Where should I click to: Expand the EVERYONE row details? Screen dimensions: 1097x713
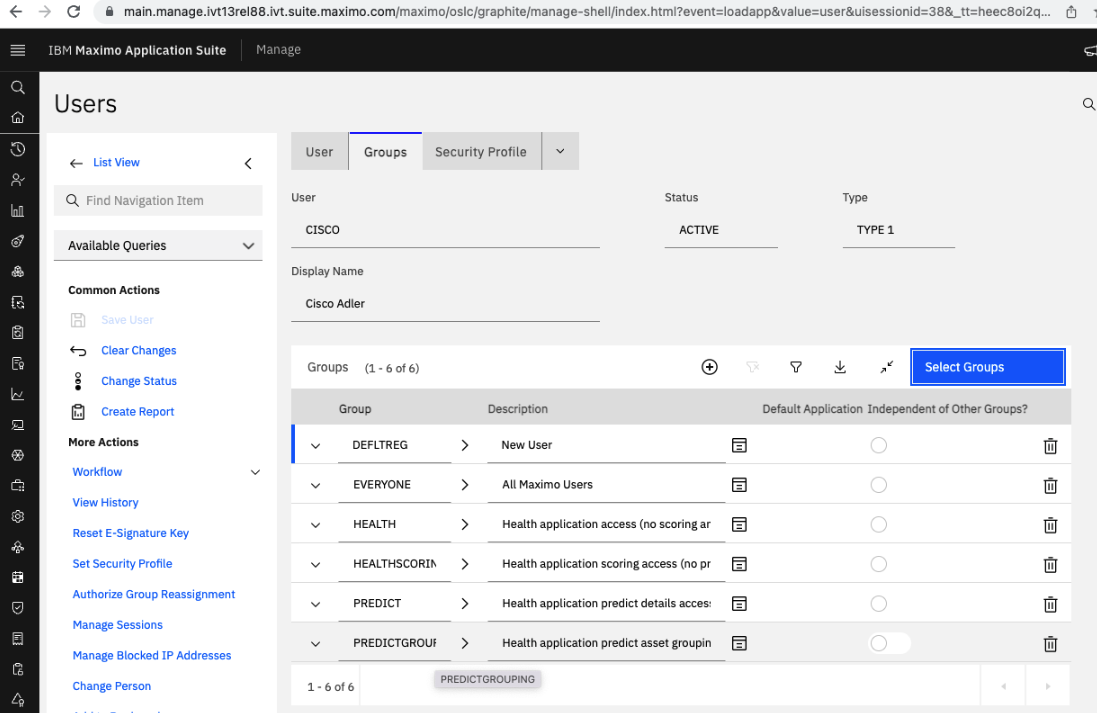coord(316,486)
